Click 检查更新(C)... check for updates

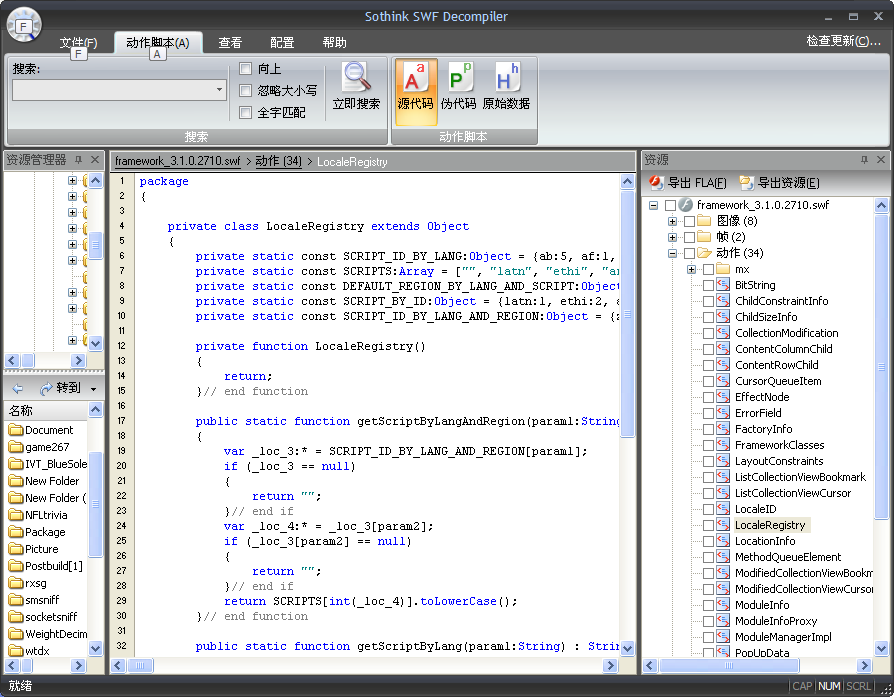pyautogui.click(x=843, y=41)
